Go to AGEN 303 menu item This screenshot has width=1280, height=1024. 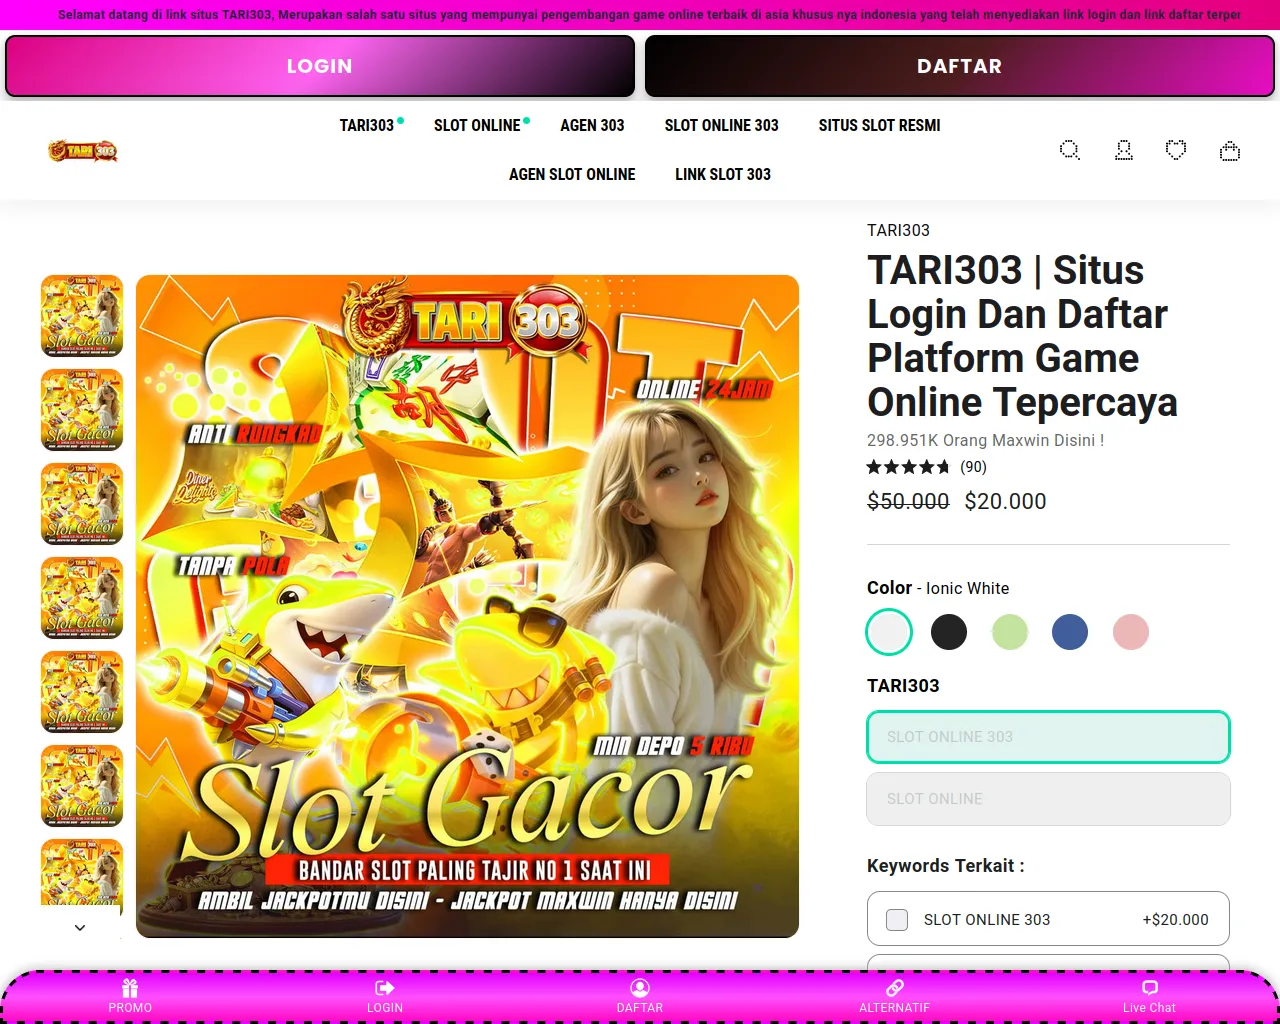tap(592, 126)
